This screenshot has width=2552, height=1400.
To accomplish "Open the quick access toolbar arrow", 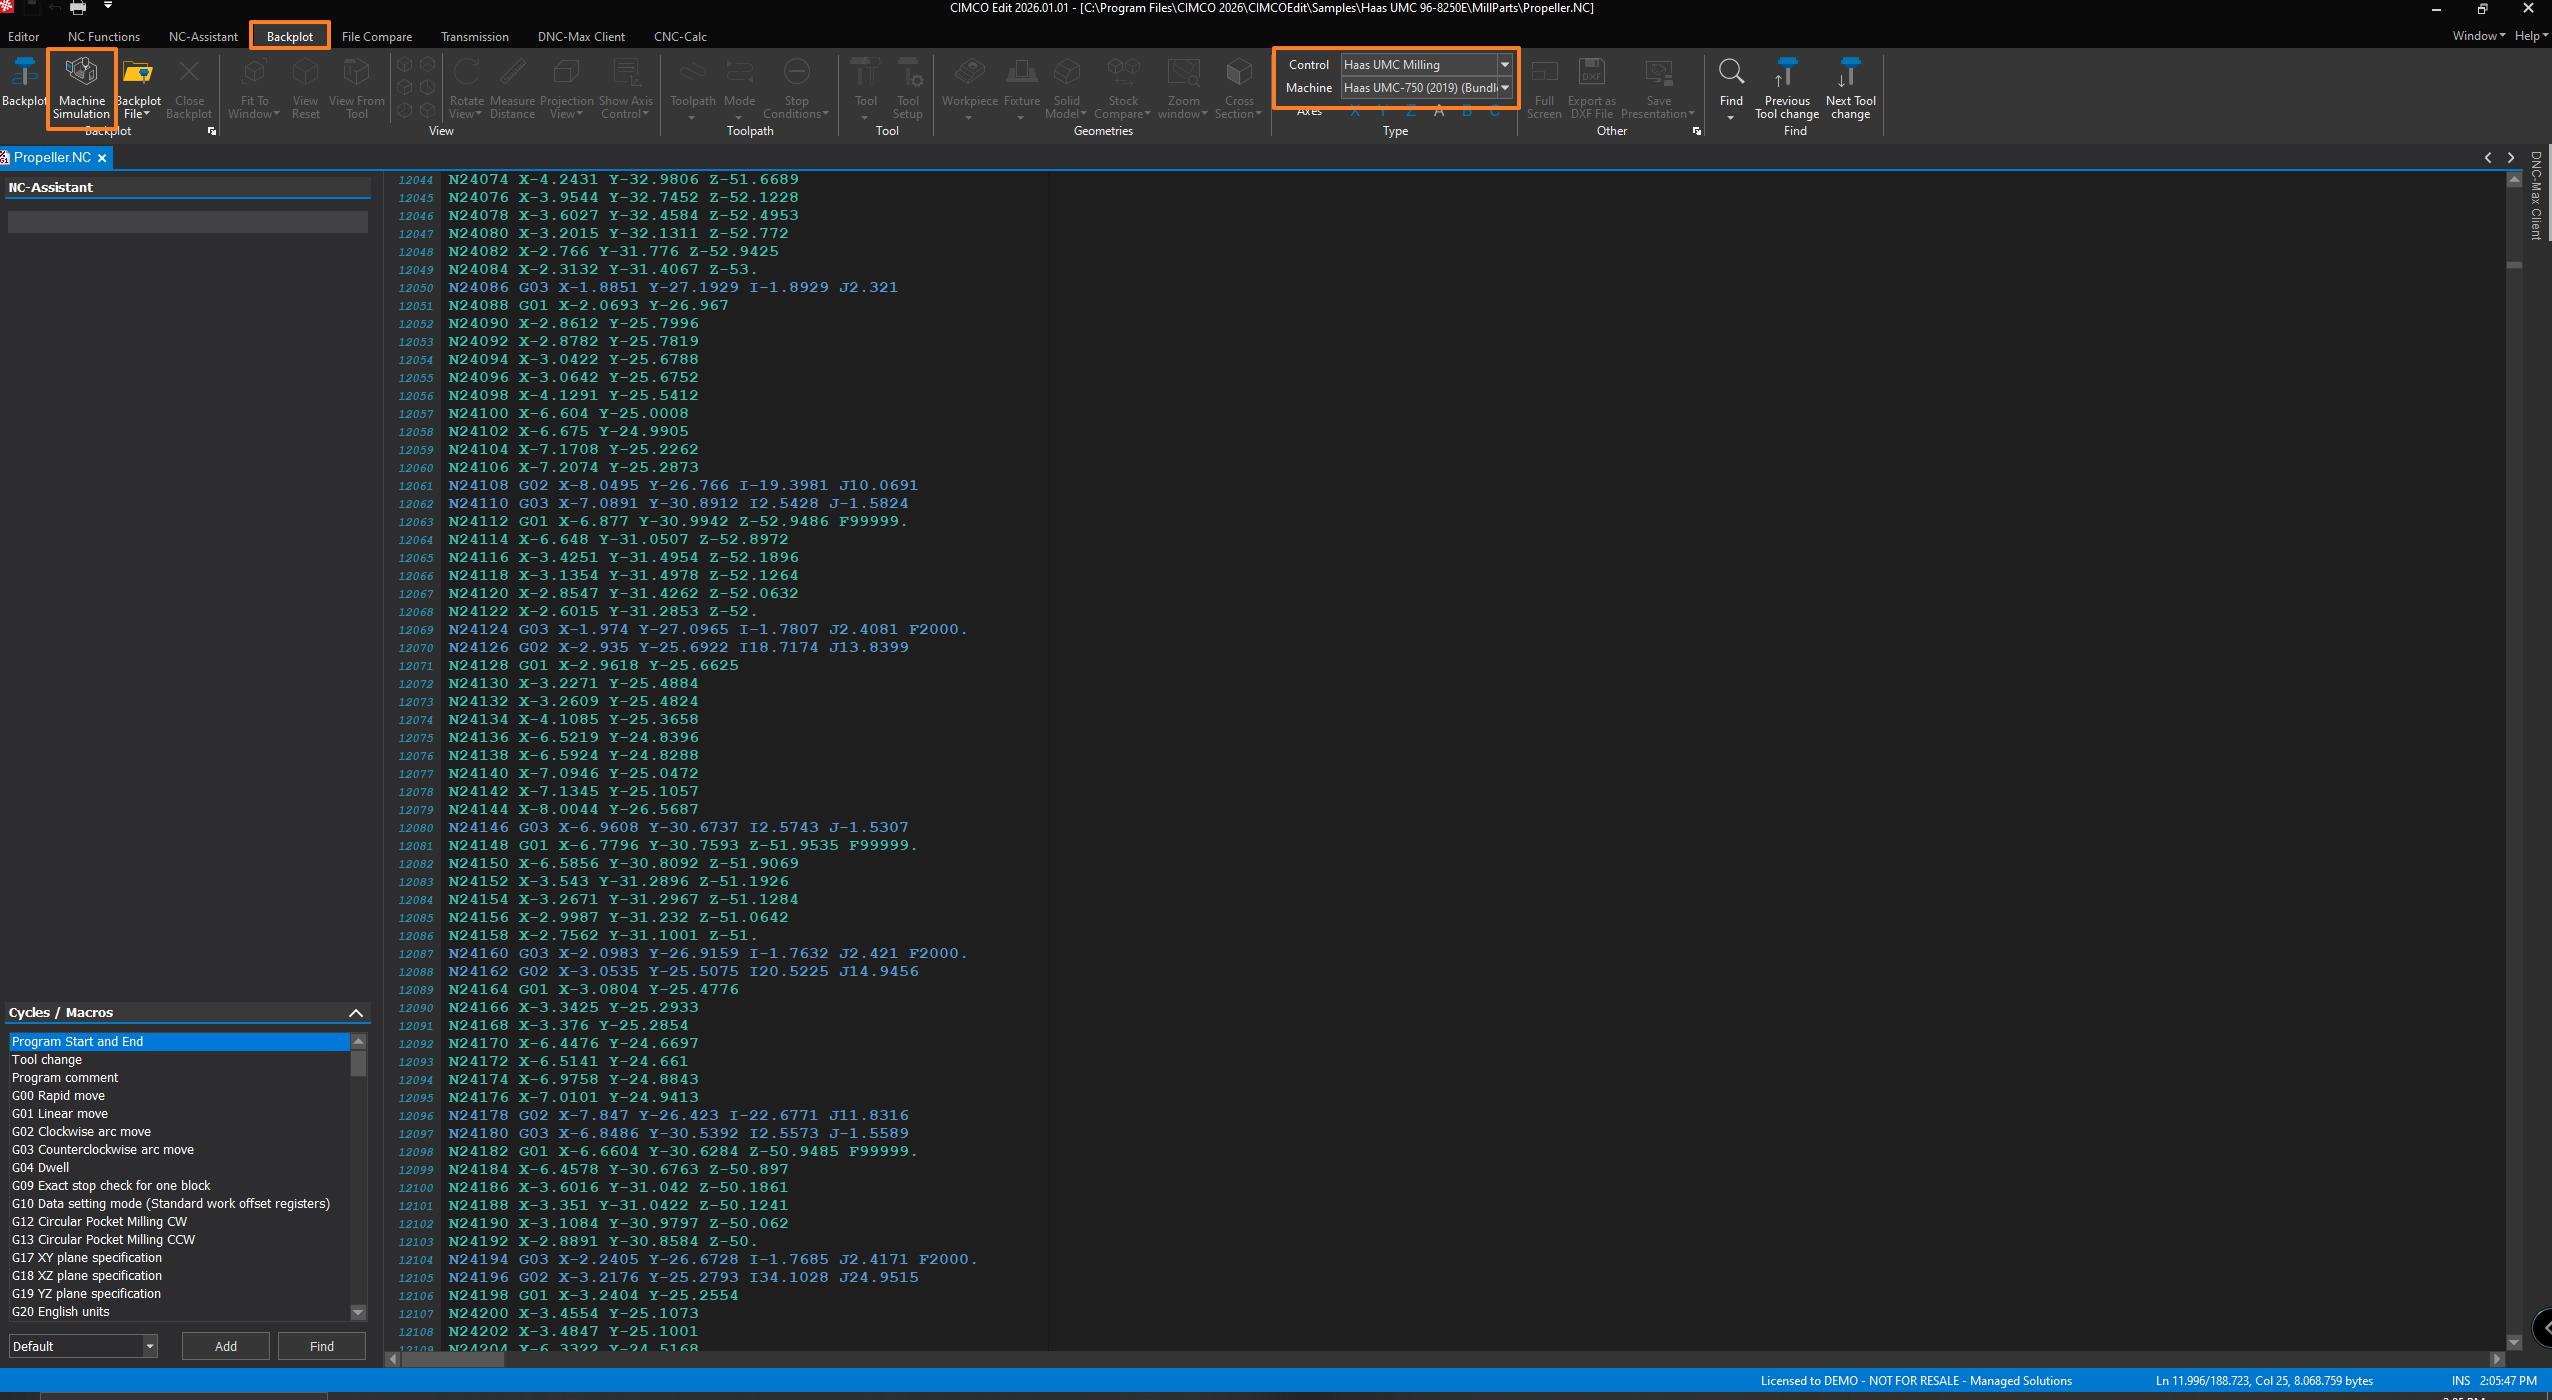I will coord(108,7).
